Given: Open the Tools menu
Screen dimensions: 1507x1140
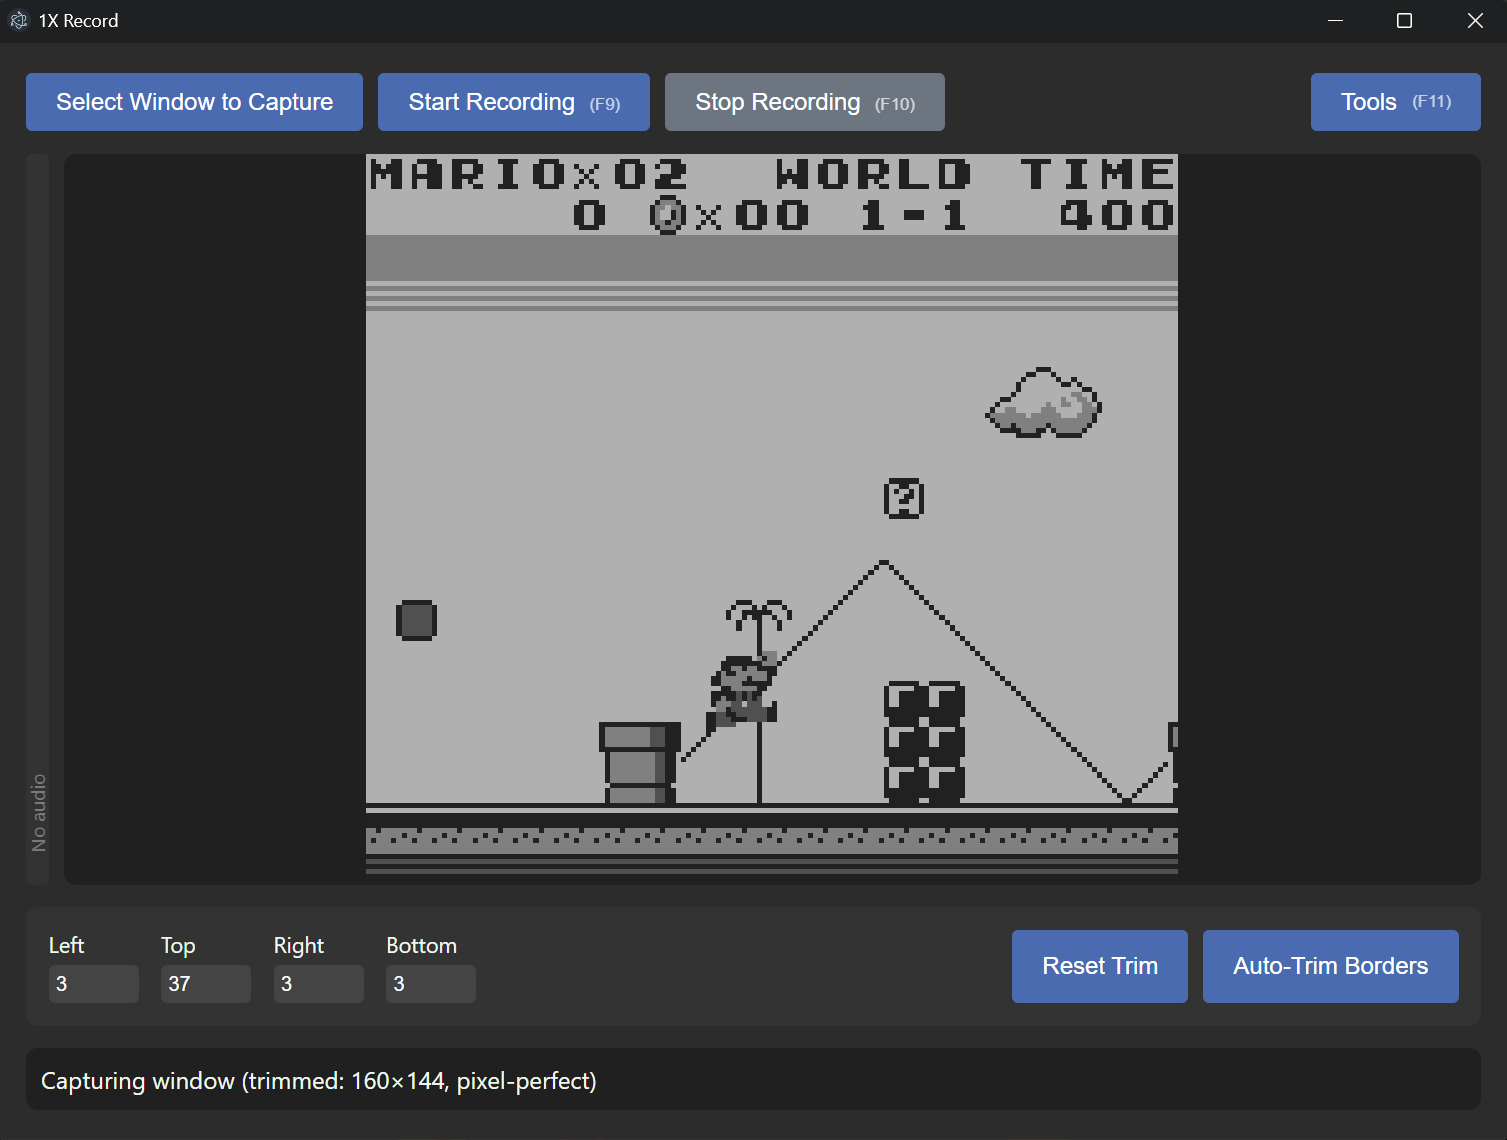Looking at the screenshot, I should coord(1395,102).
